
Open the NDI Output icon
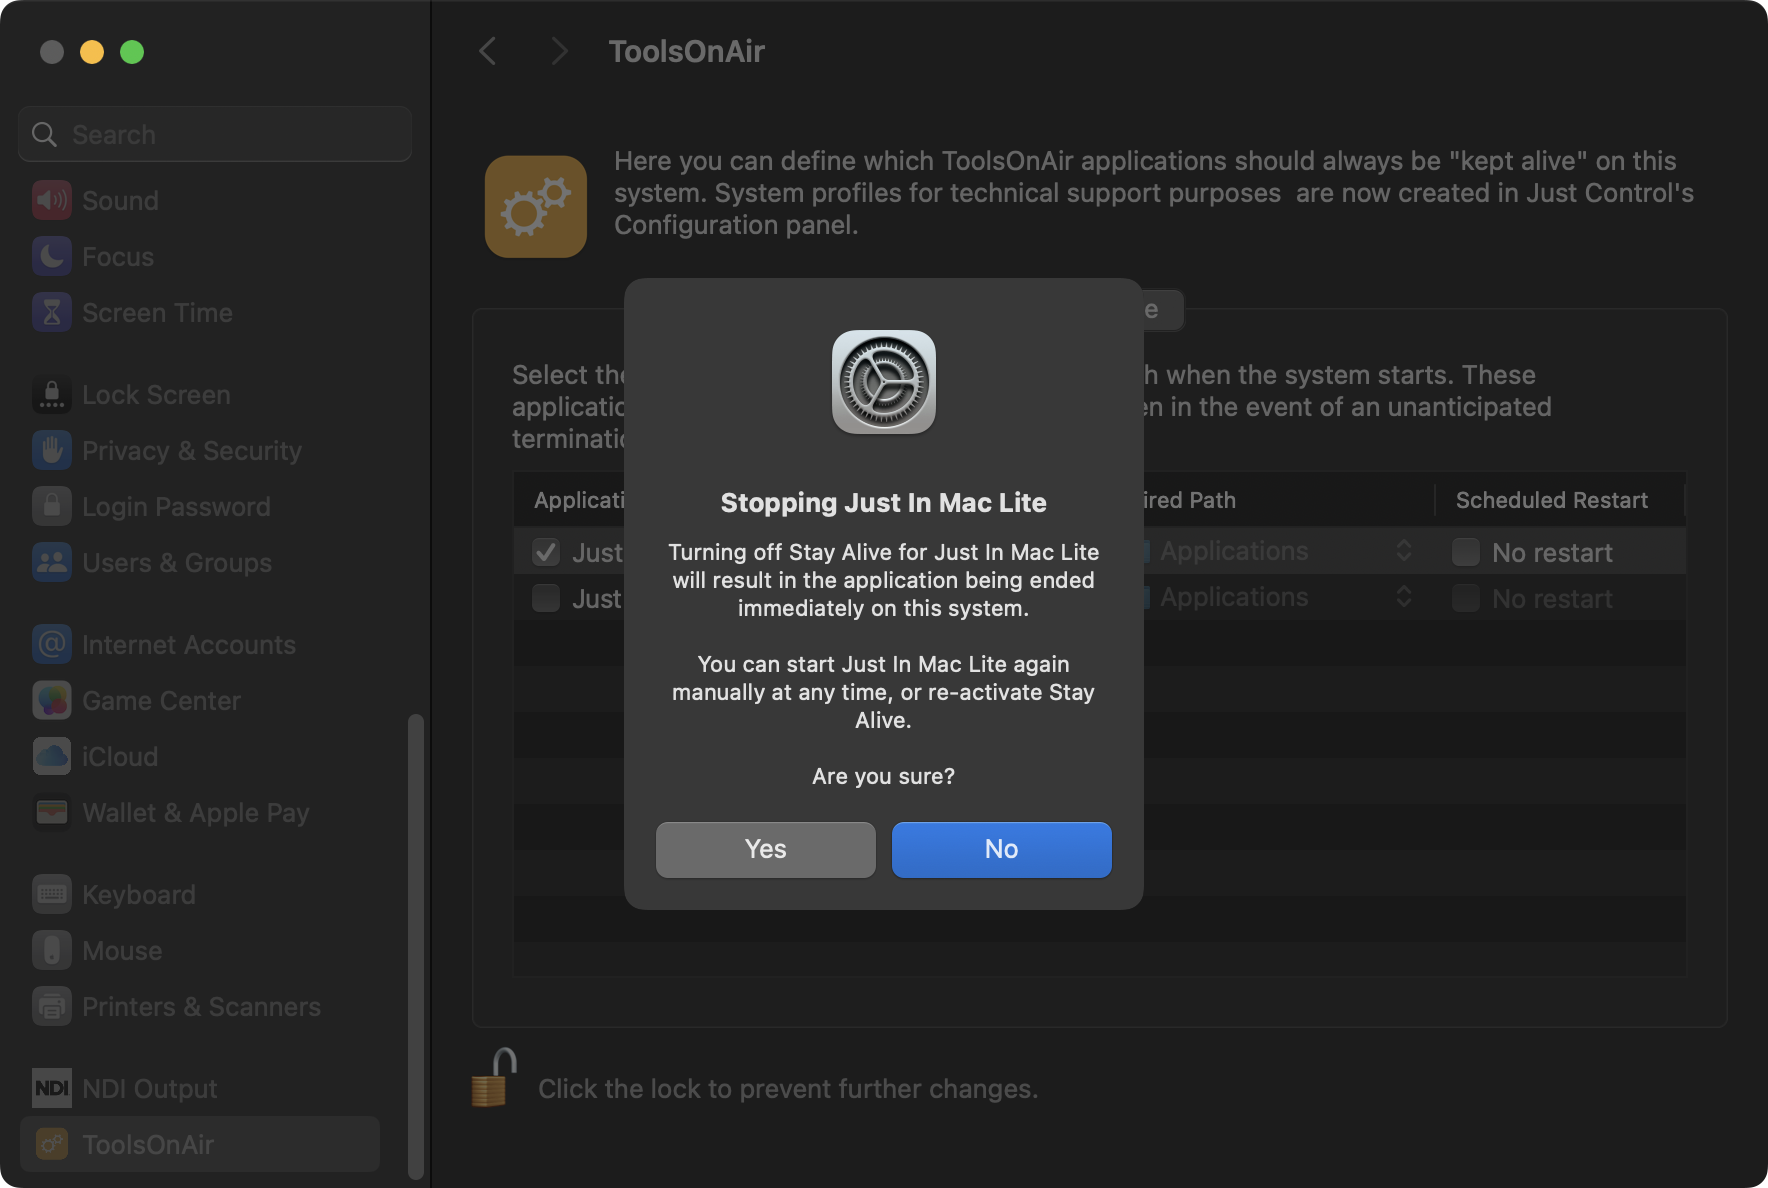click(52, 1088)
